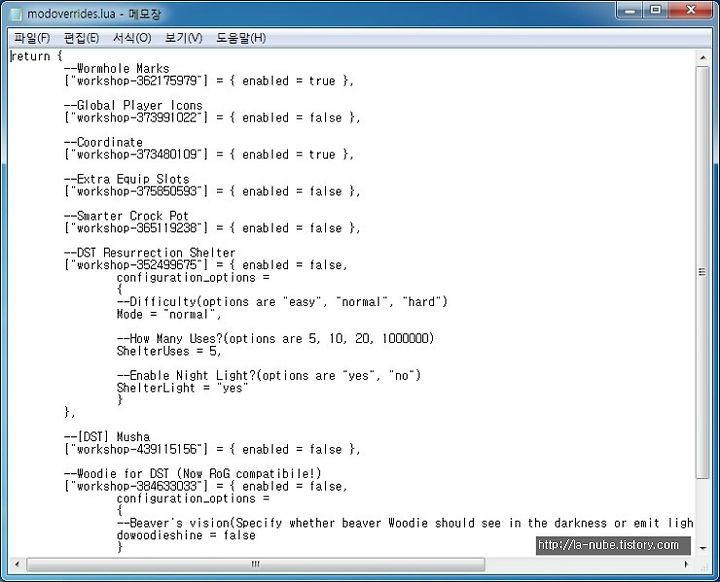
Task: Click the horizontal scrollbar left arrow
Action: (x=17, y=564)
